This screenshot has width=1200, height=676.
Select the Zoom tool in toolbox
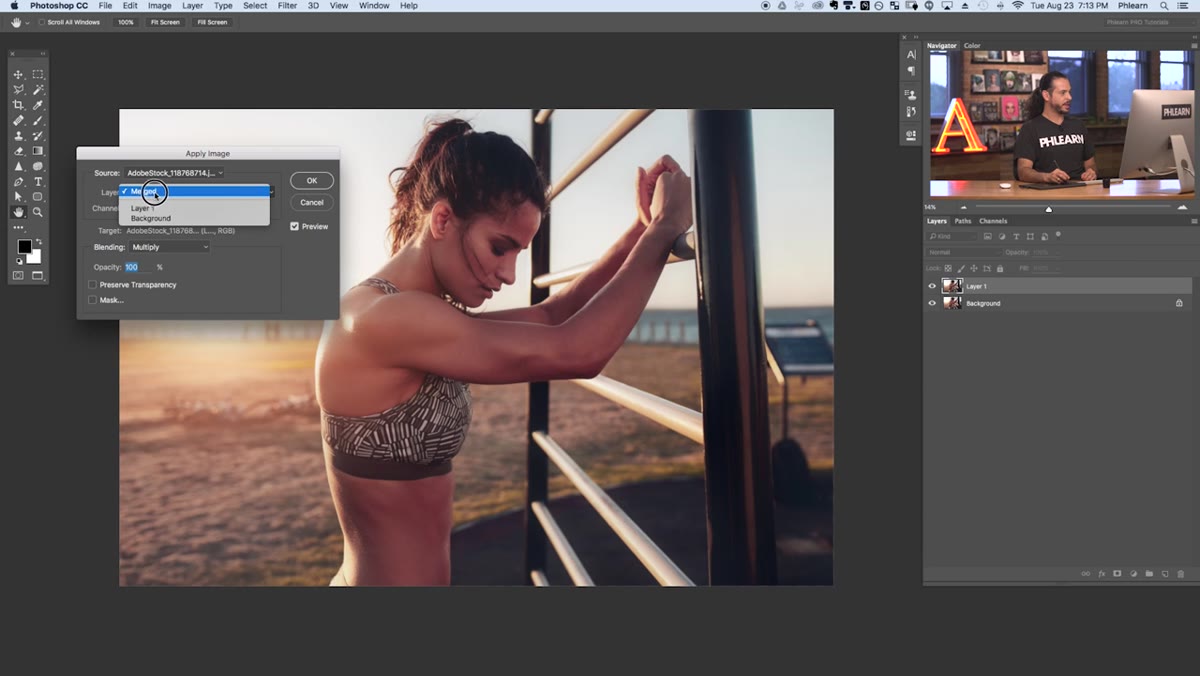click(38, 212)
